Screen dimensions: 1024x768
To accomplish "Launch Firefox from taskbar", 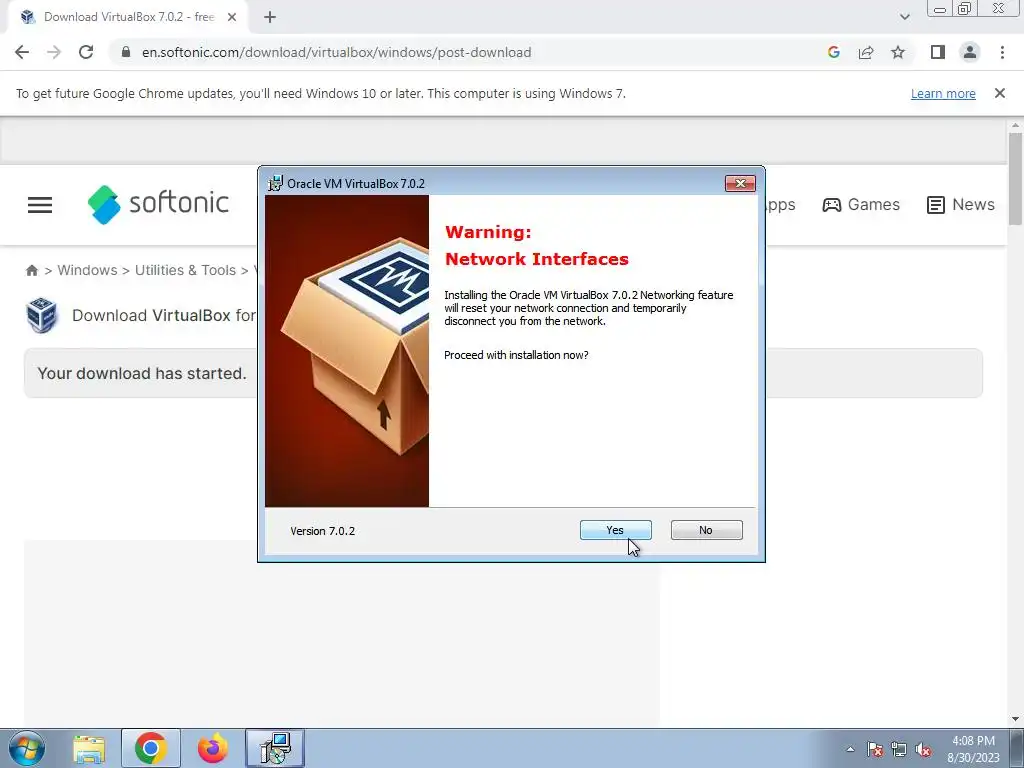I will coord(213,748).
